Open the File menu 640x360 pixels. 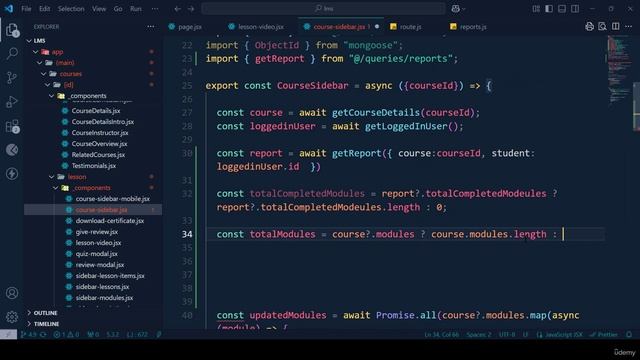pyautogui.click(x=26, y=9)
